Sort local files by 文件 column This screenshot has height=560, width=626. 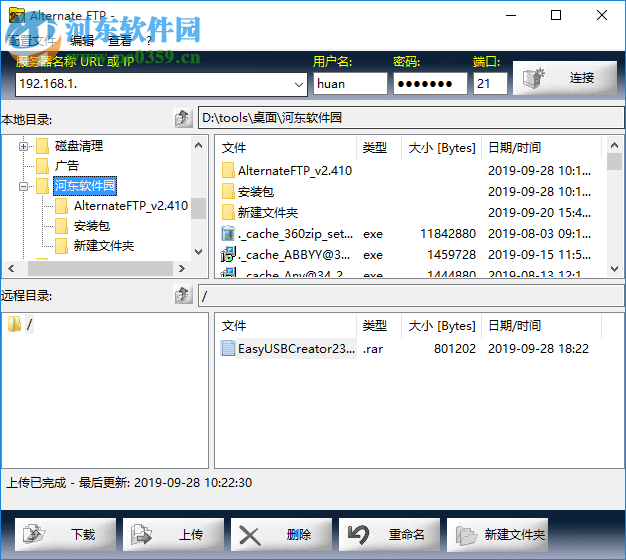[287, 148]
